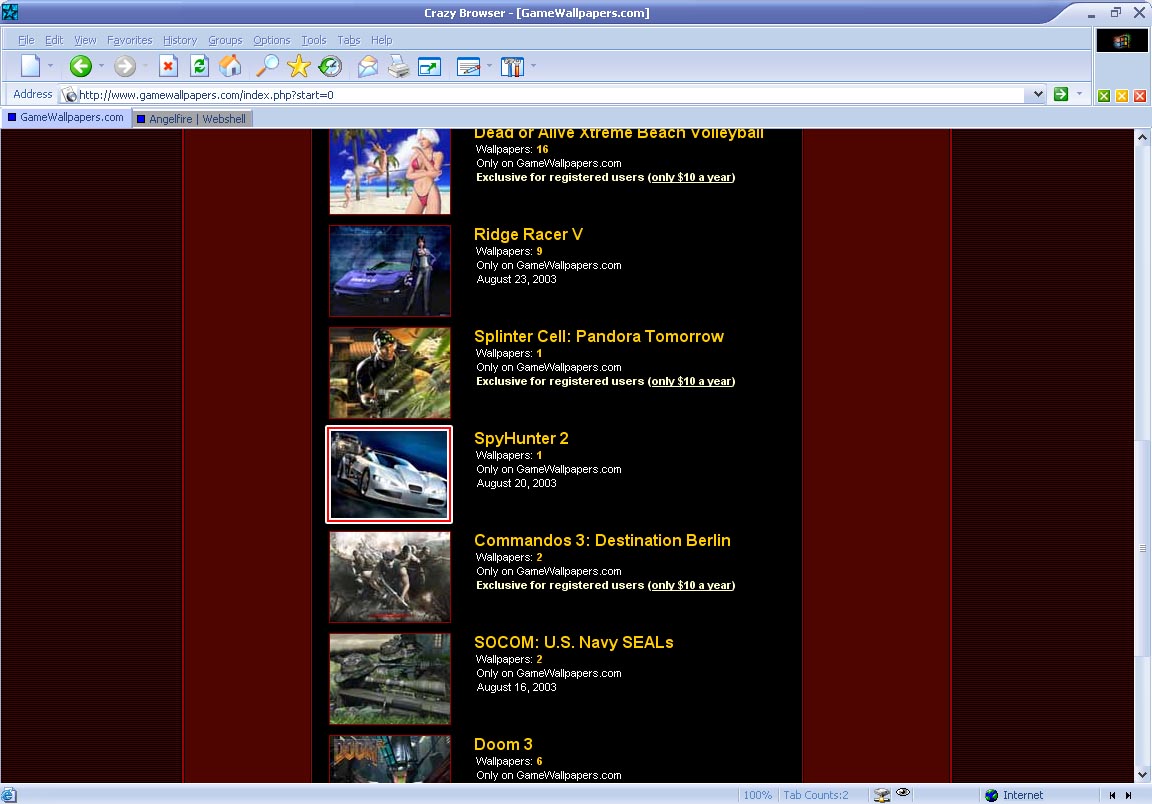Open the SpyHunter 2 title link
This screenshot has width=1152, height=804.
tap(521, 439)
